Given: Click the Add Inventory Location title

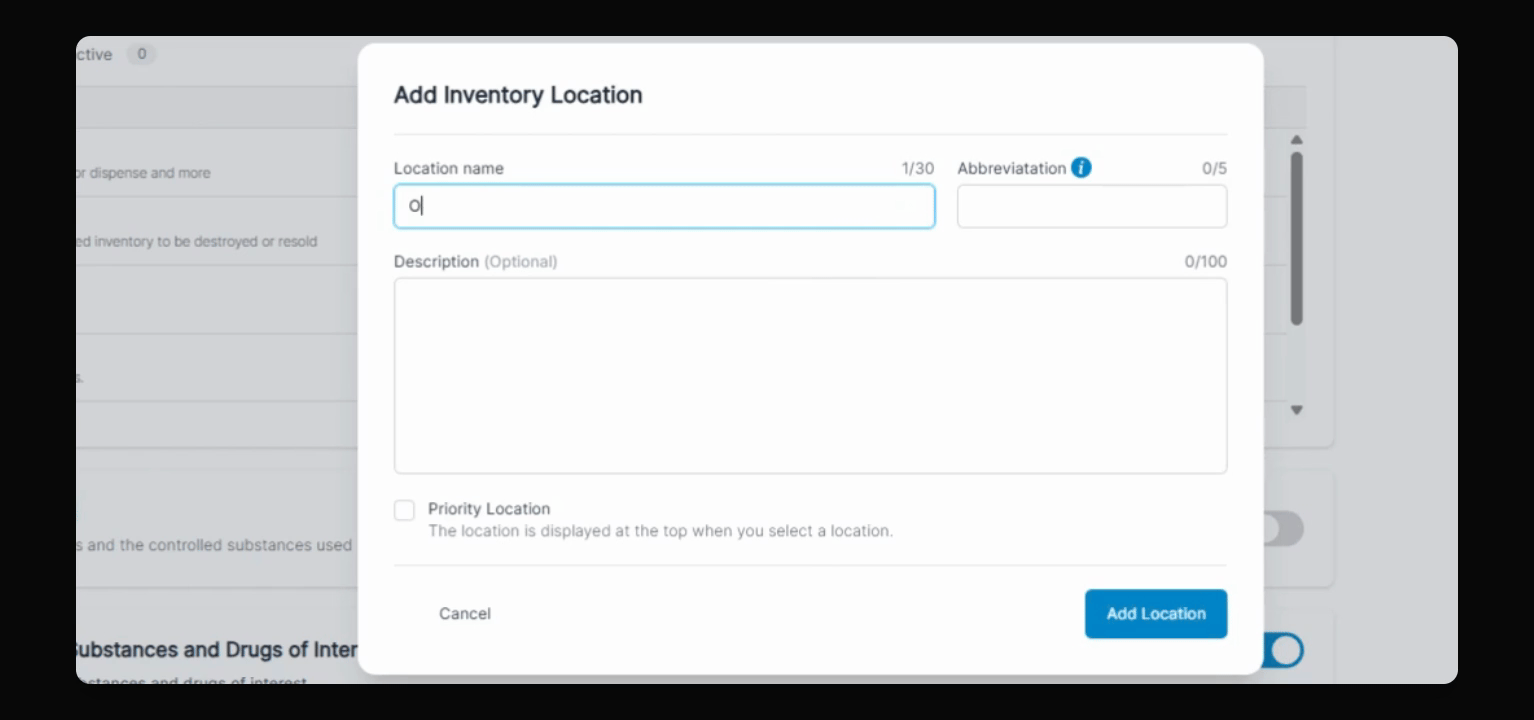Looking at the screenshot, I should (x=518, y=95).
